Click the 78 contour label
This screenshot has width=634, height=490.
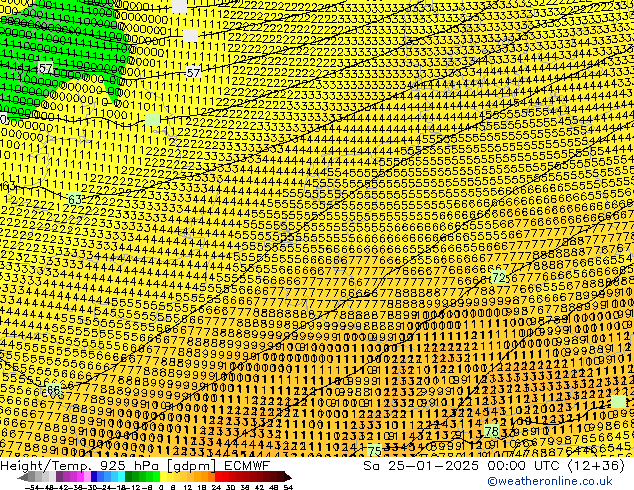[491, 431]
